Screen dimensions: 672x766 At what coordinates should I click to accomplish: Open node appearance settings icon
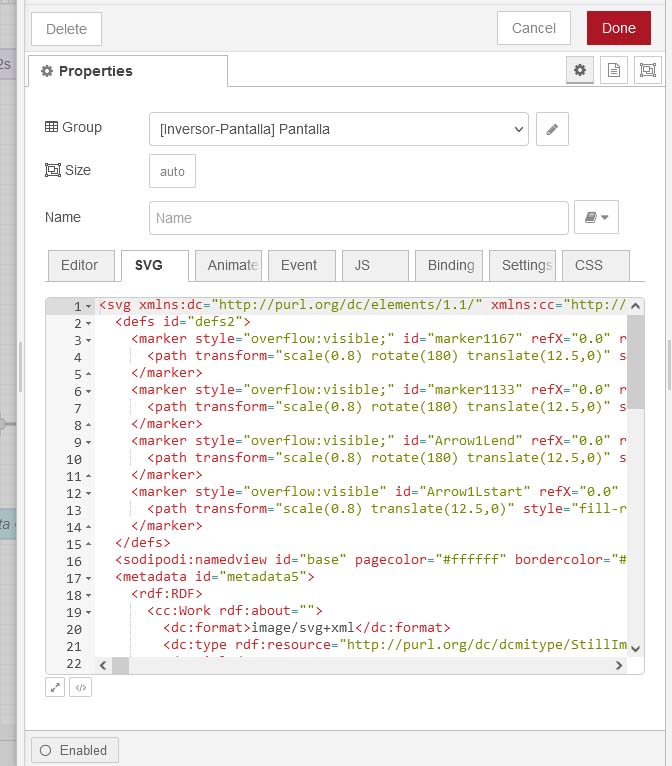(x=648, y=70)
